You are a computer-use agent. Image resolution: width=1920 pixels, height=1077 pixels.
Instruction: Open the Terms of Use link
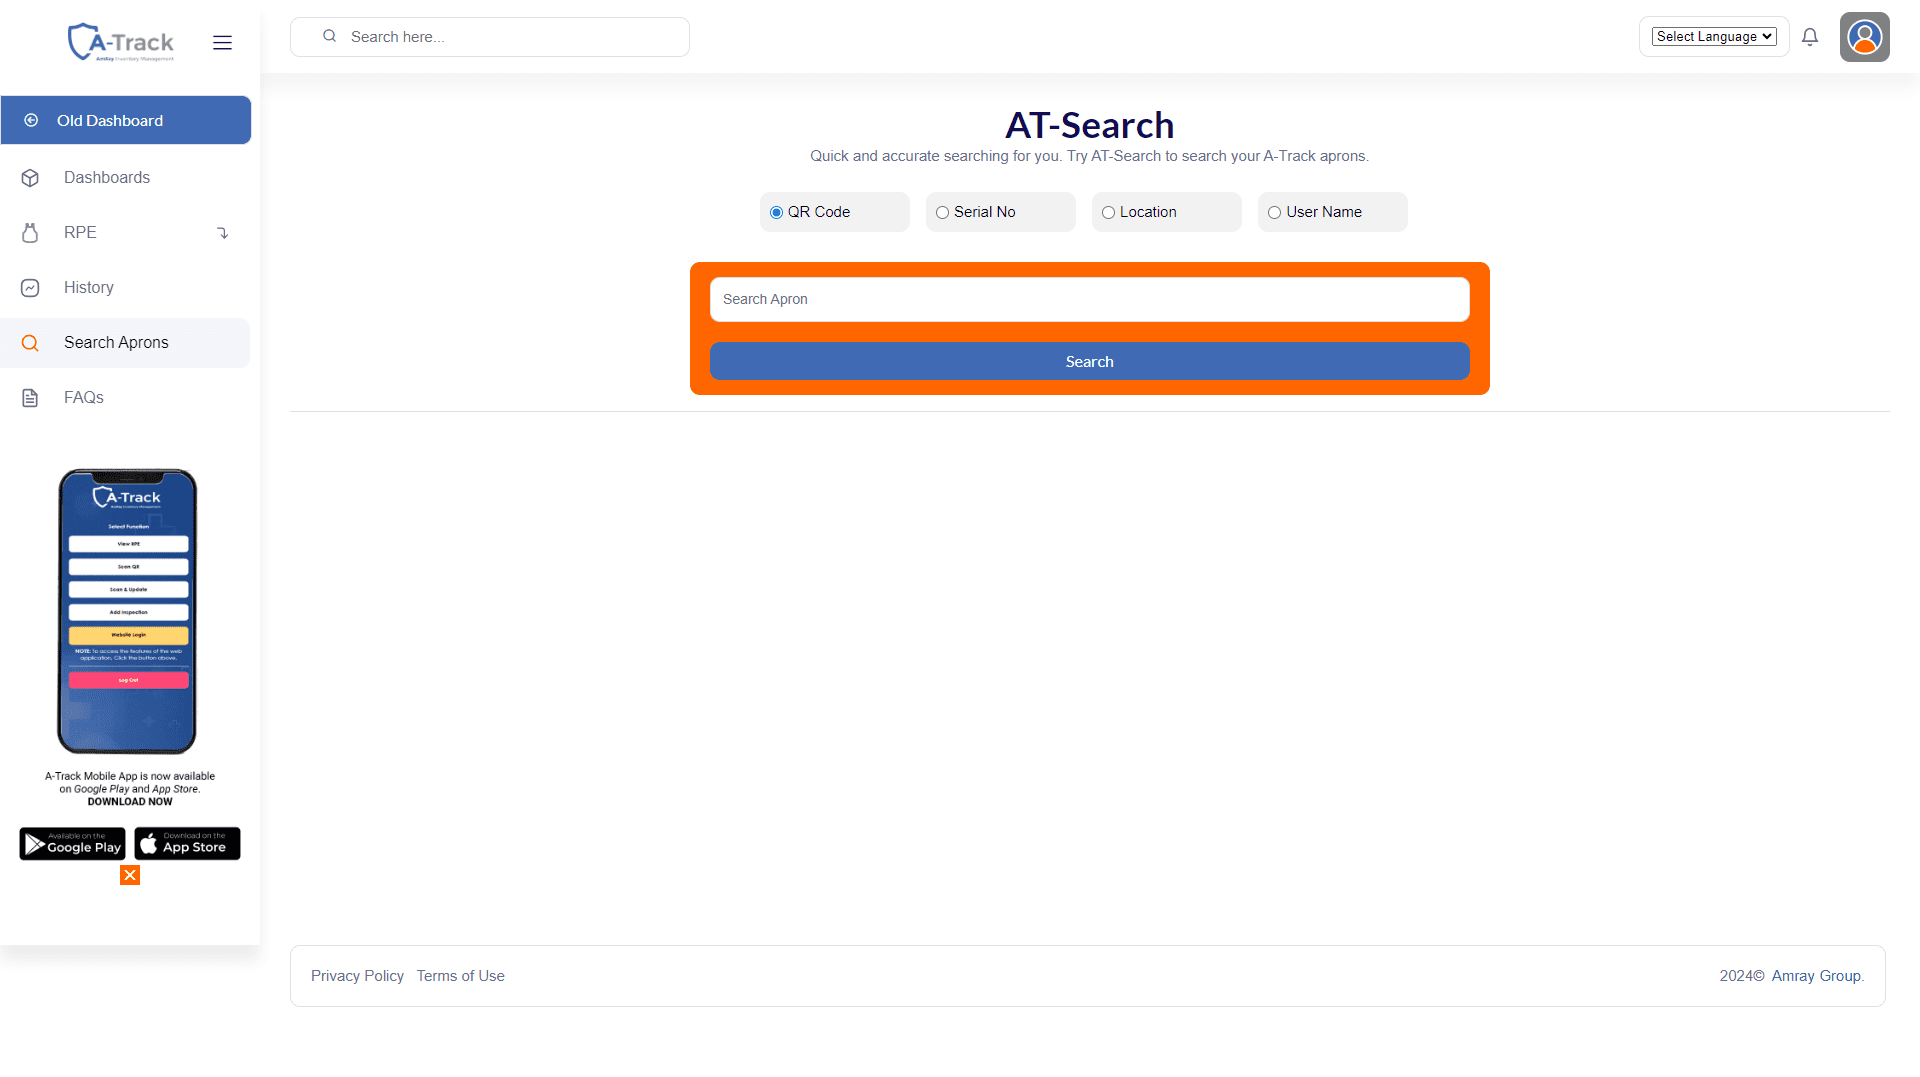(x=460, y=976)
